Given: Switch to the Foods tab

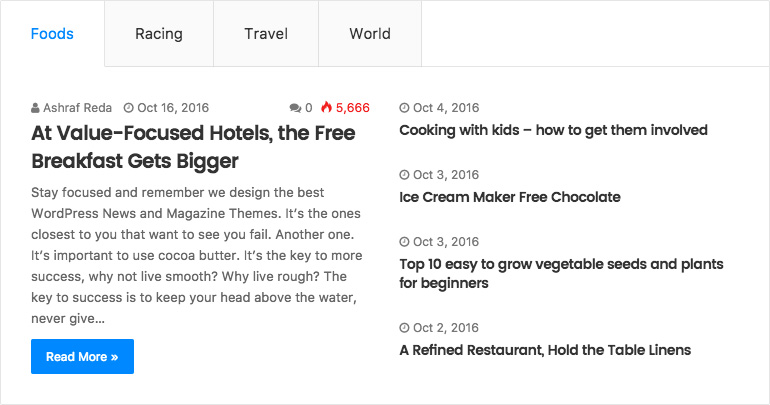Looking at the screenshot, I should pyautogui.click(x=52, y=34).
